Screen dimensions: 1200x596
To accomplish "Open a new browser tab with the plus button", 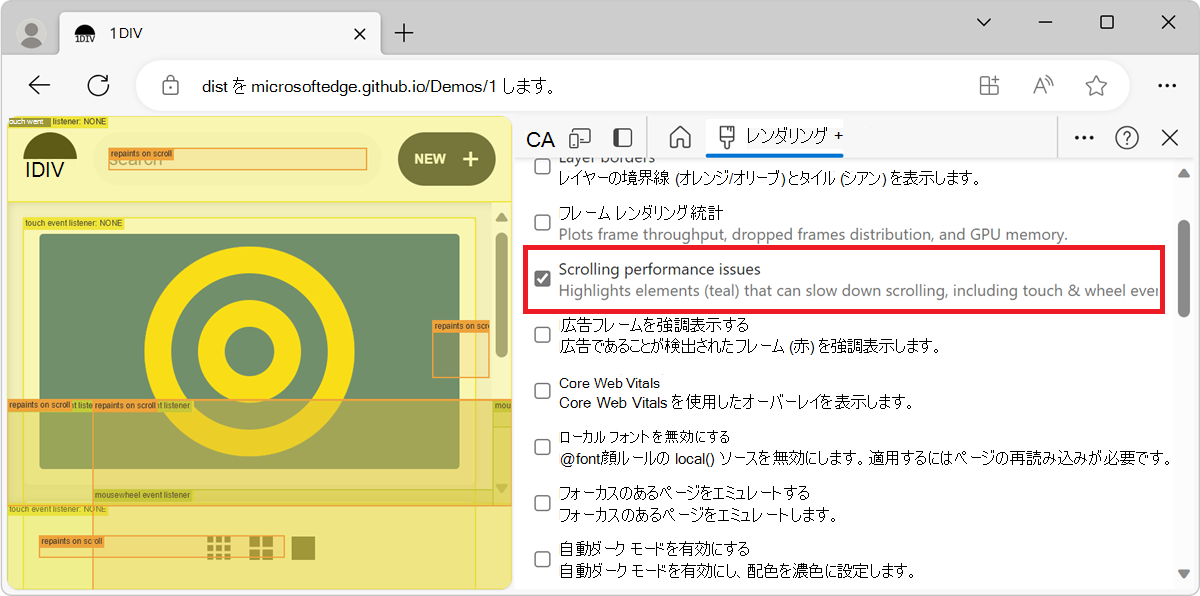I will pyautogui.click(x=404, y=32).
